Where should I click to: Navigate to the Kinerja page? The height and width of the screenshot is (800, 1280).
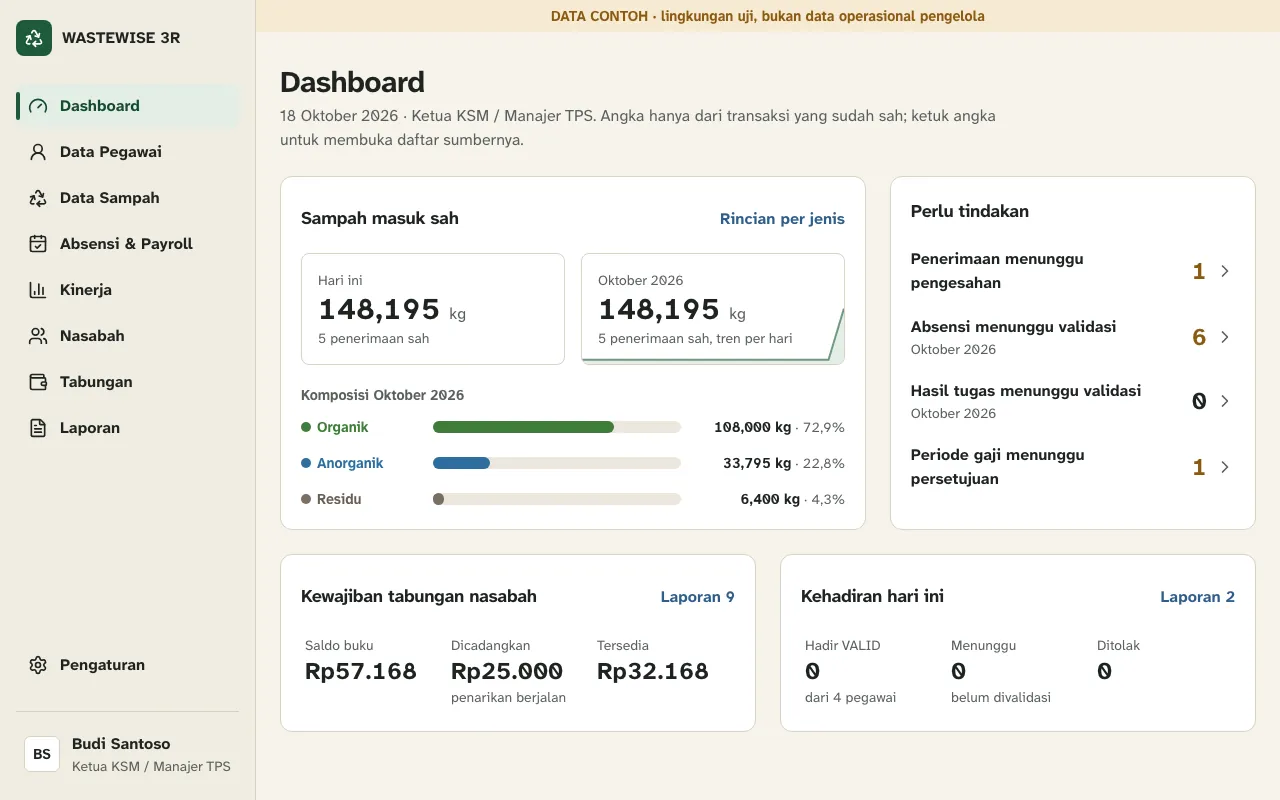tap(128, 290)
